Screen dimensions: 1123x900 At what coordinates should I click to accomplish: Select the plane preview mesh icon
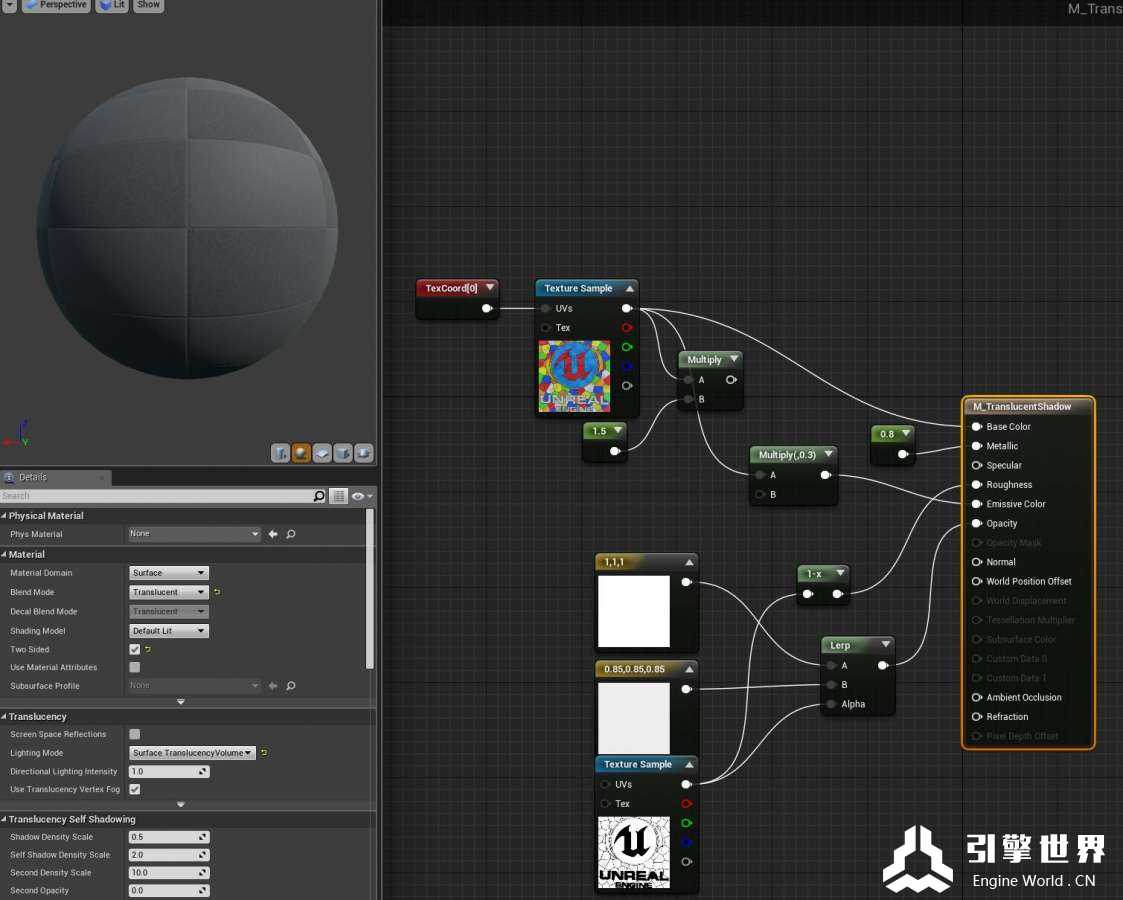pos(322,453)
